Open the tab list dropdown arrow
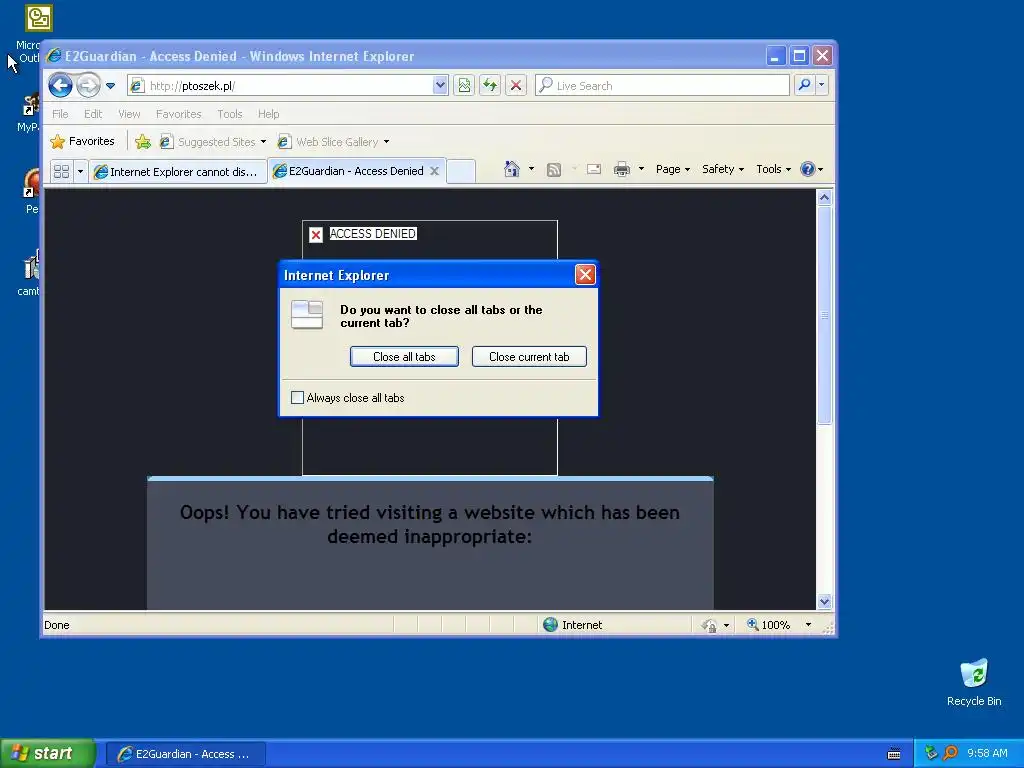The height and width of the screenshot is (768, 1024). click(80, 172)
